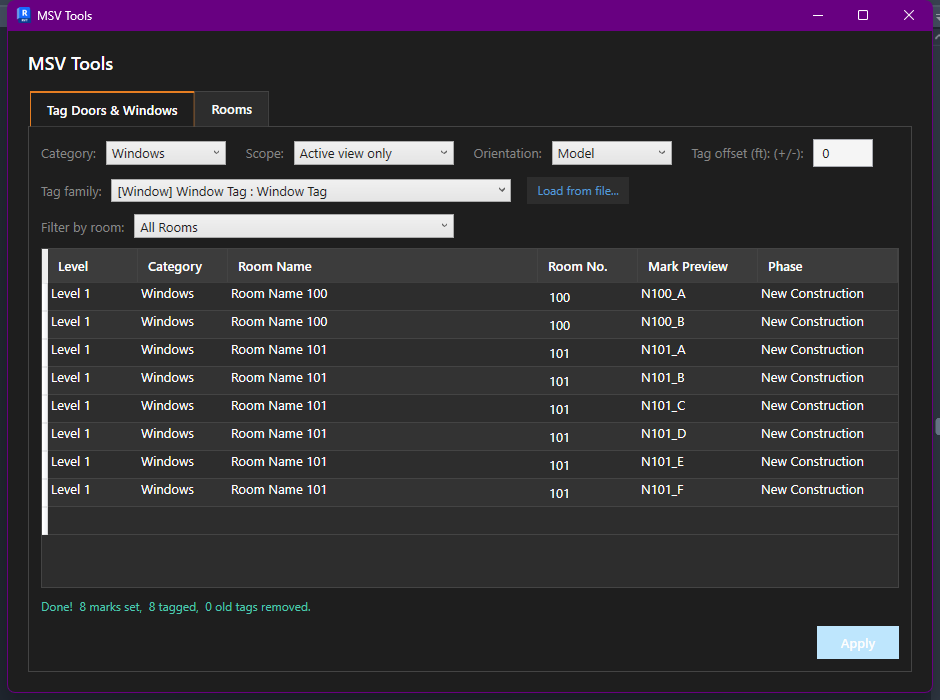The height and width of the screenshot is (700, 940).
Task: Click New Construction in N101_D row
Action: [x=812, y=433]
